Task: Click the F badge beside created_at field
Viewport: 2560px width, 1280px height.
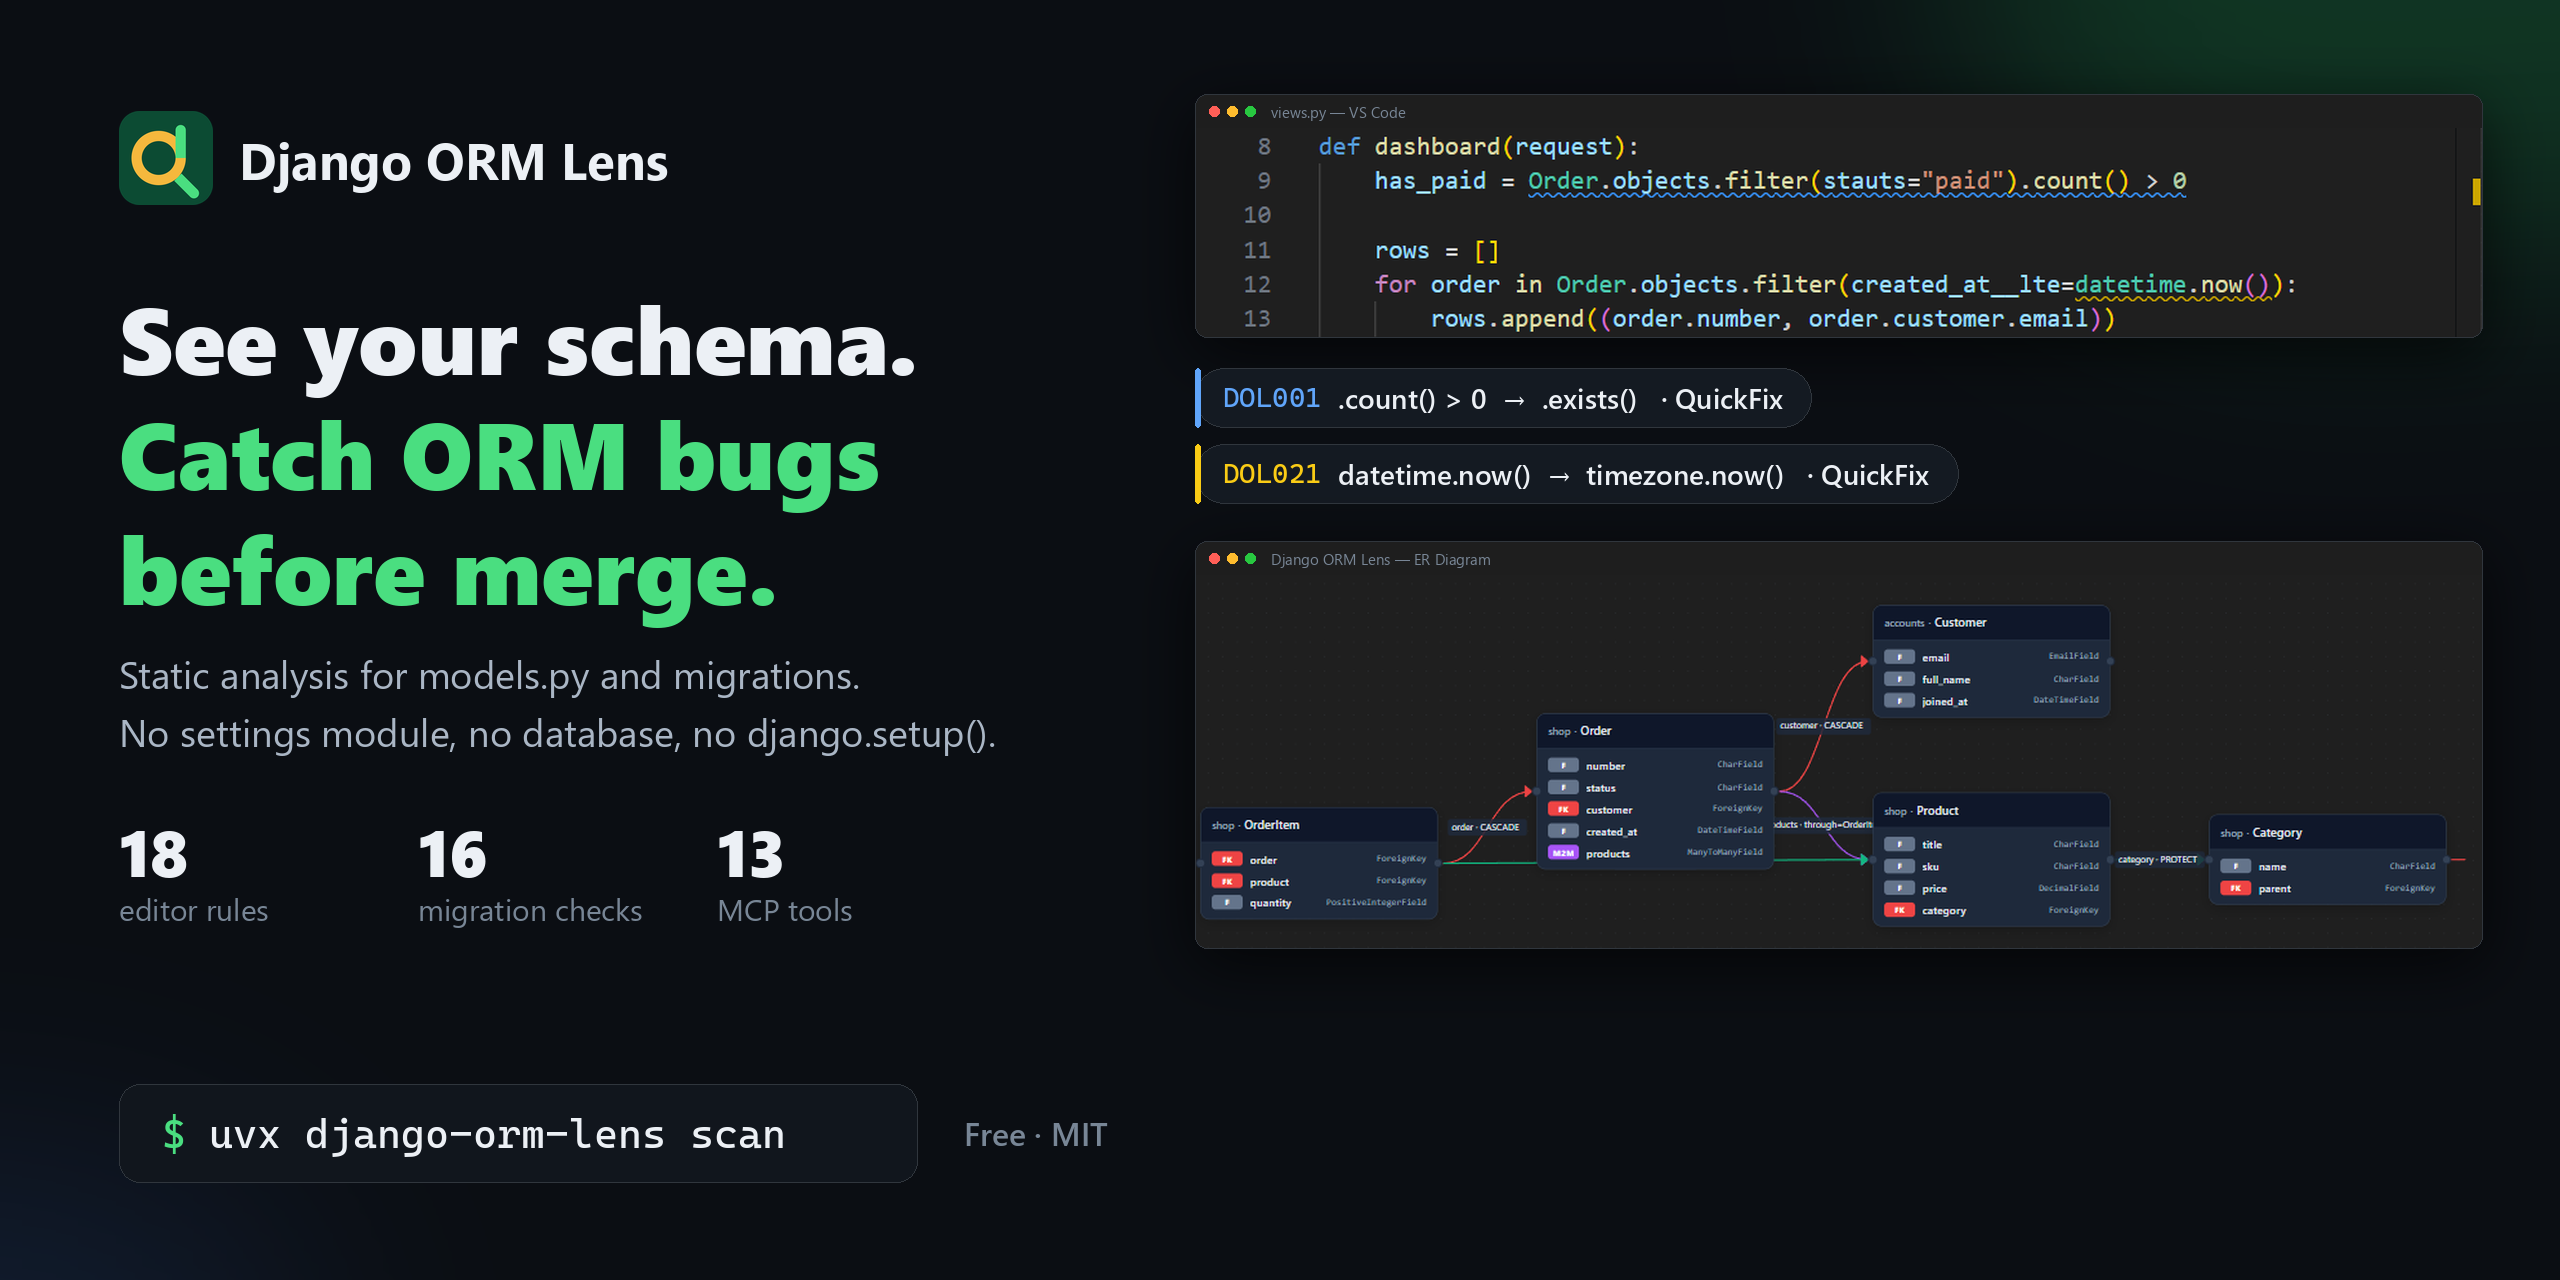Action: 1563,831
